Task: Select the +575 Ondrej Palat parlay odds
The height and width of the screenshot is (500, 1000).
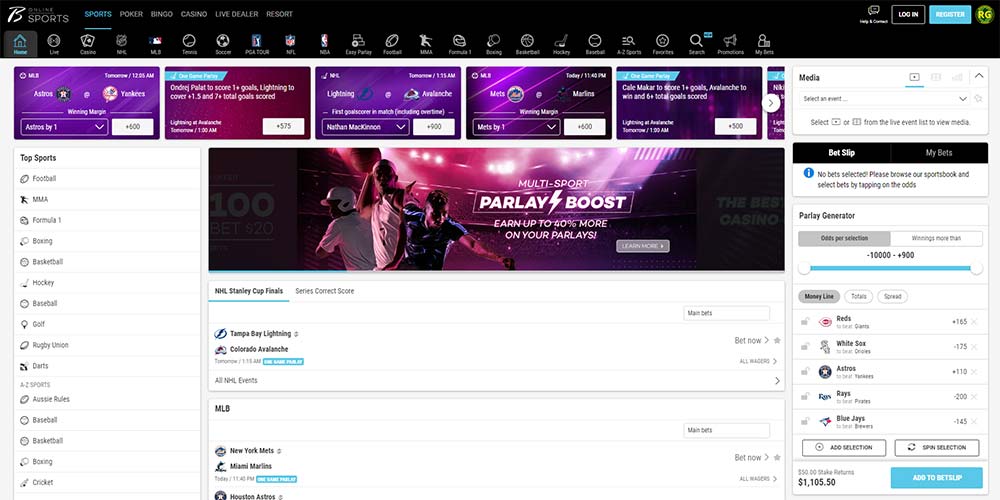Action: pyautogui.click(x=283, y=126)
